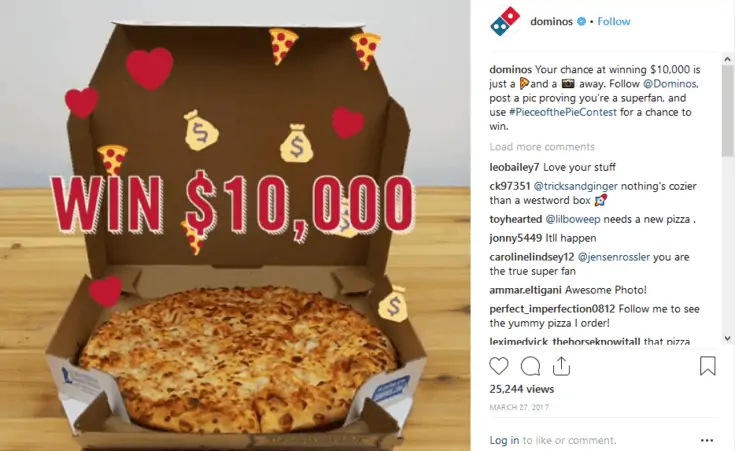The height and width of the screenshot is (451, 735).
Task: Share the post with the upload icon
Action: (561, 366)
